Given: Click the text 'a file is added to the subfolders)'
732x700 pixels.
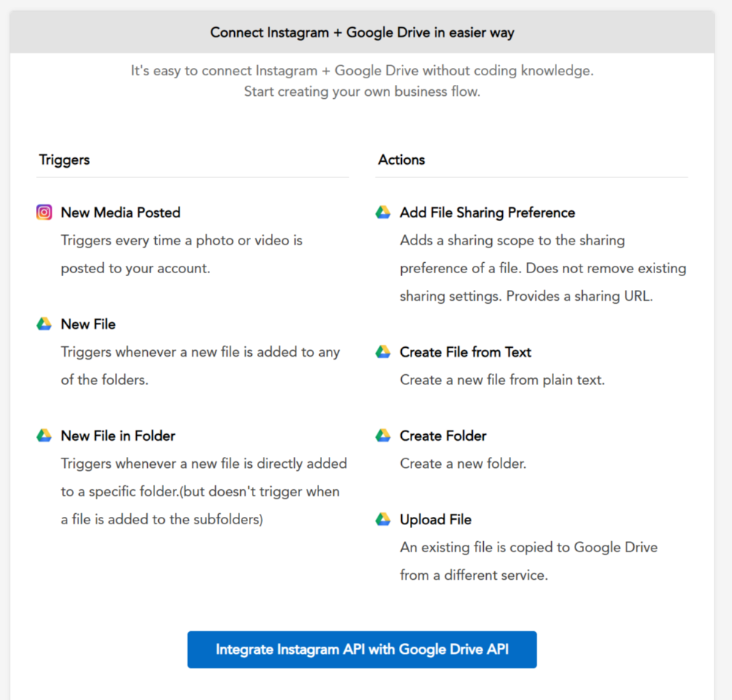Looking at the screenshot, I should [162, 519].
